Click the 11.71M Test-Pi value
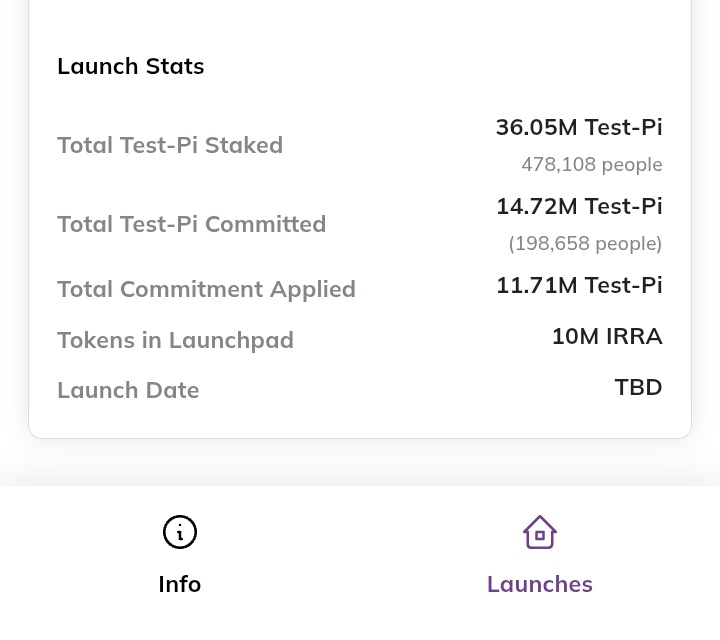Image resolution: width=720 pixels, height=640 pixels. click(x=579, y=285)
